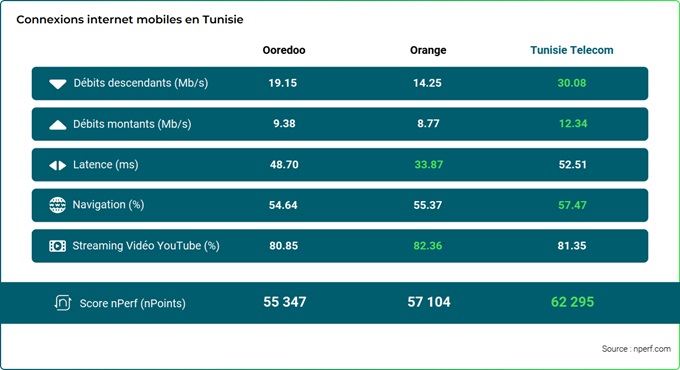This screenshot has height=370, width=680.
Task: Click Orange nPerf score 57 104
Action: [428, 302]
